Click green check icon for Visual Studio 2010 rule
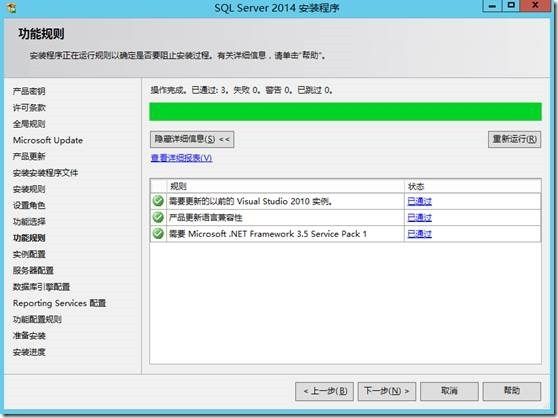The height and width of the screenshot is (418, 558). coord(158,201)
